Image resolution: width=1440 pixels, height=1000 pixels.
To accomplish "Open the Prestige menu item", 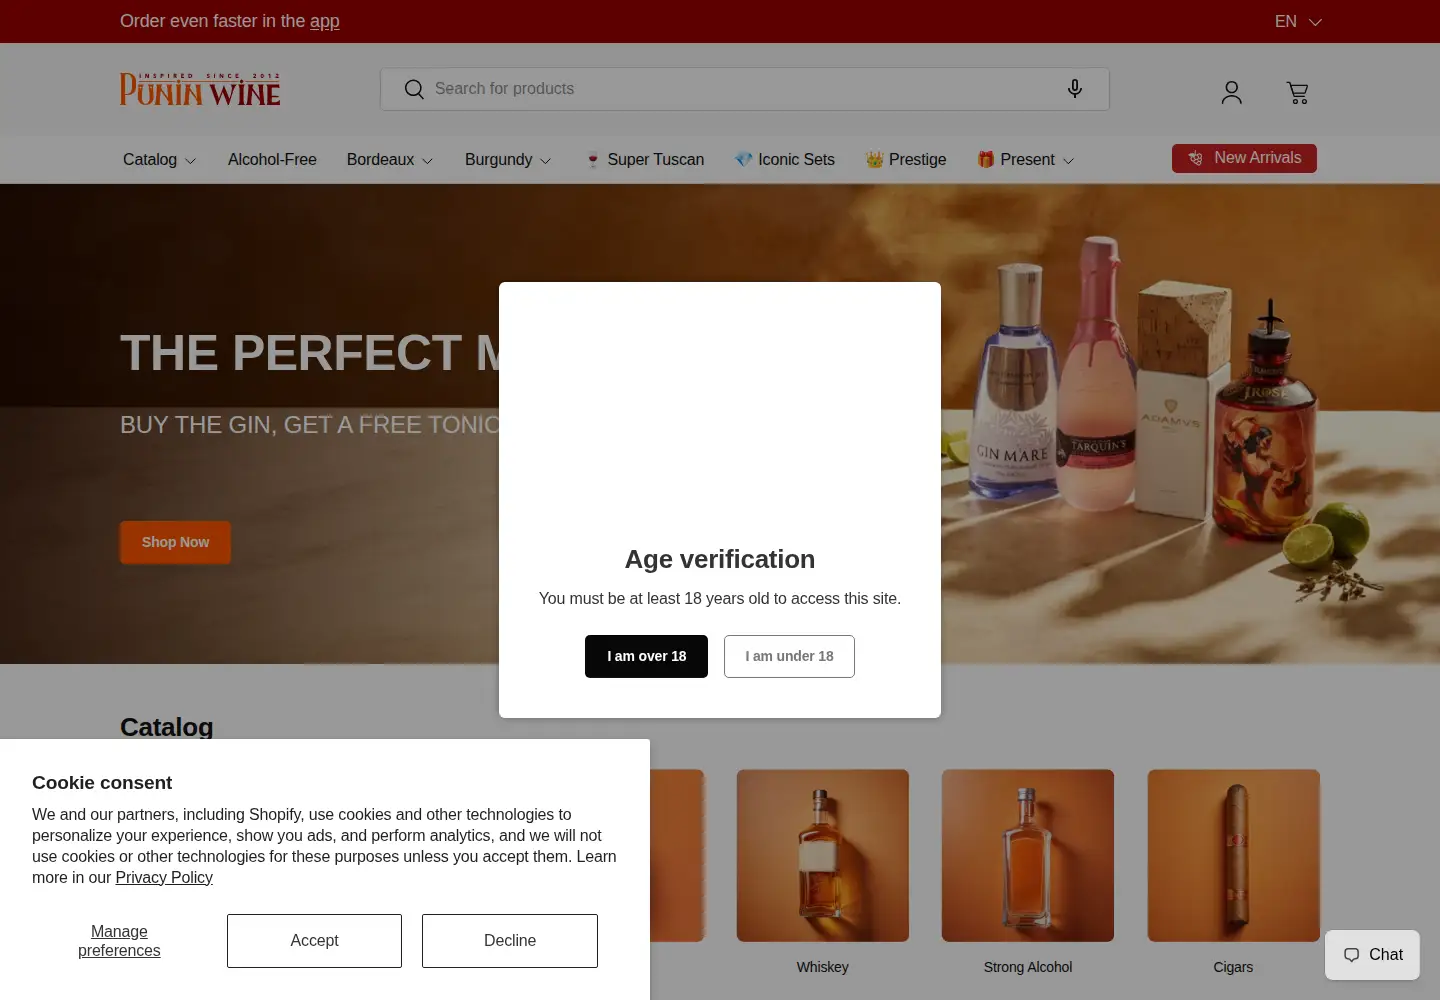I will click(905, 160).
